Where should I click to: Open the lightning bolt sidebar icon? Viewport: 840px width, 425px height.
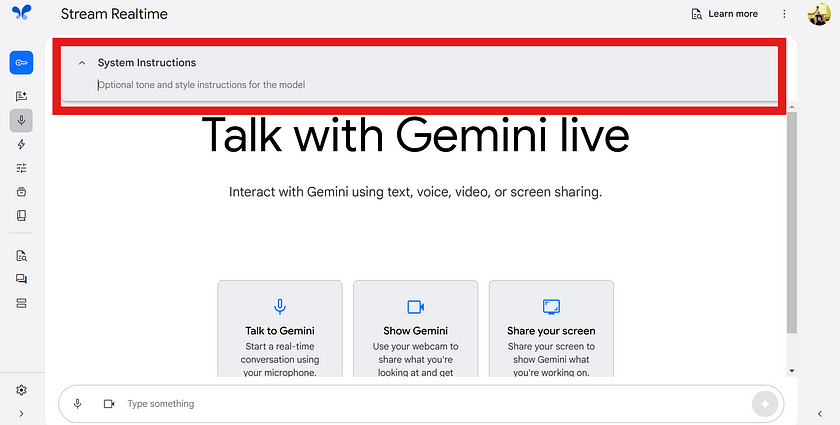coord(21,144)
